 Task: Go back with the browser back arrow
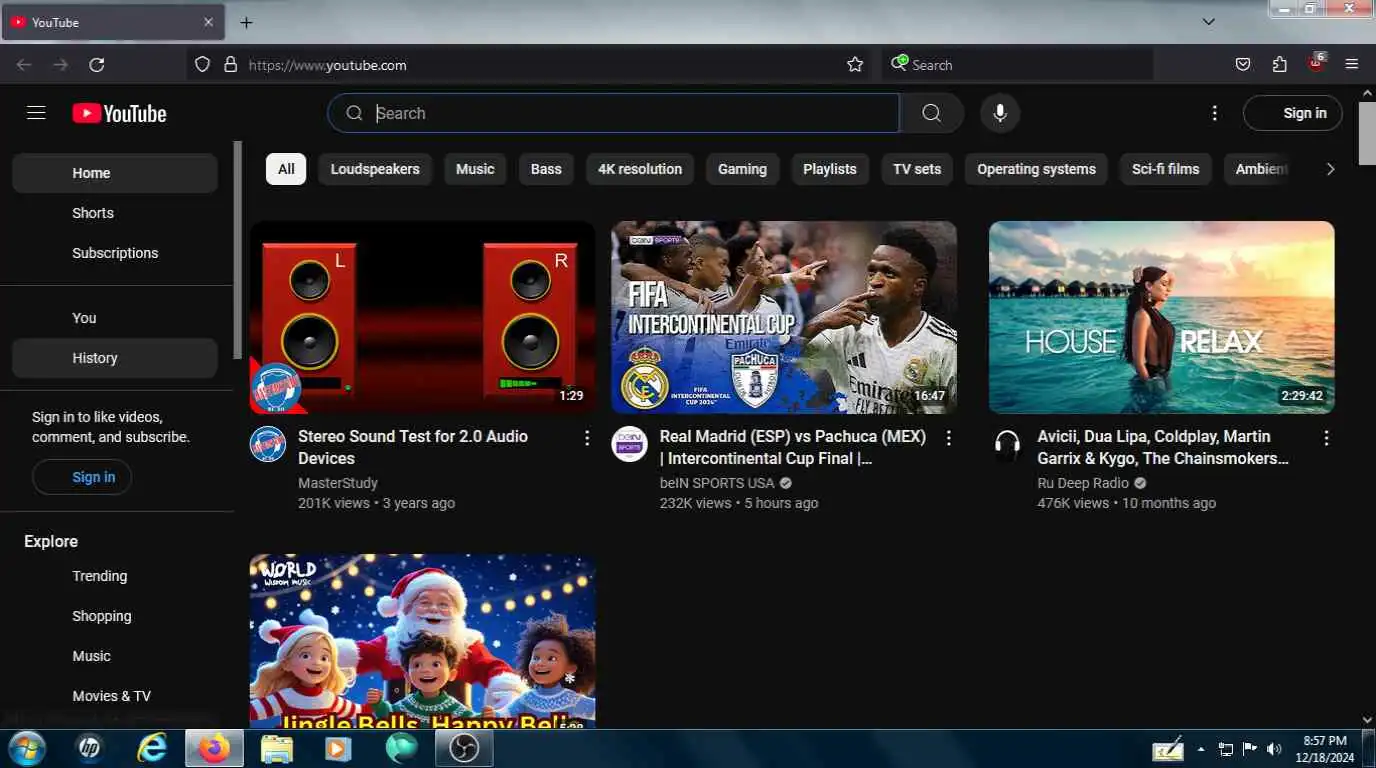tap(24, 65)
